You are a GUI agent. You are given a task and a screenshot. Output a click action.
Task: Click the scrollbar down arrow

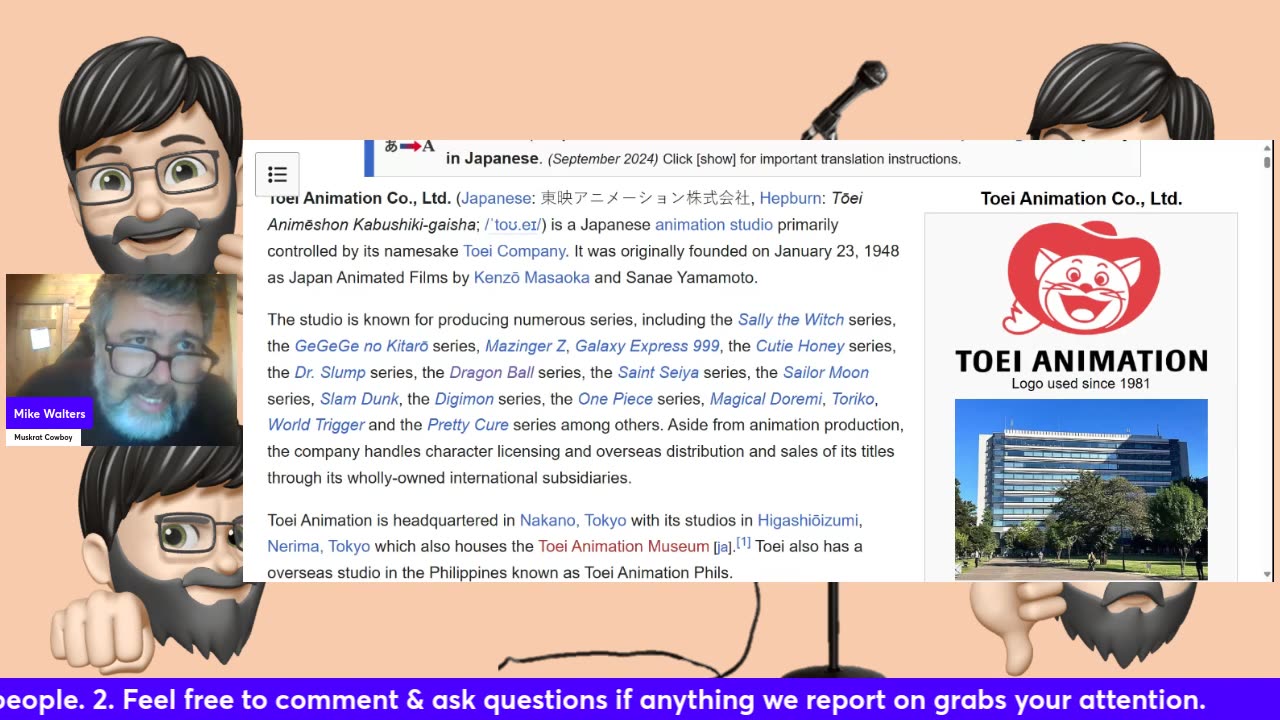point(1267,575)
